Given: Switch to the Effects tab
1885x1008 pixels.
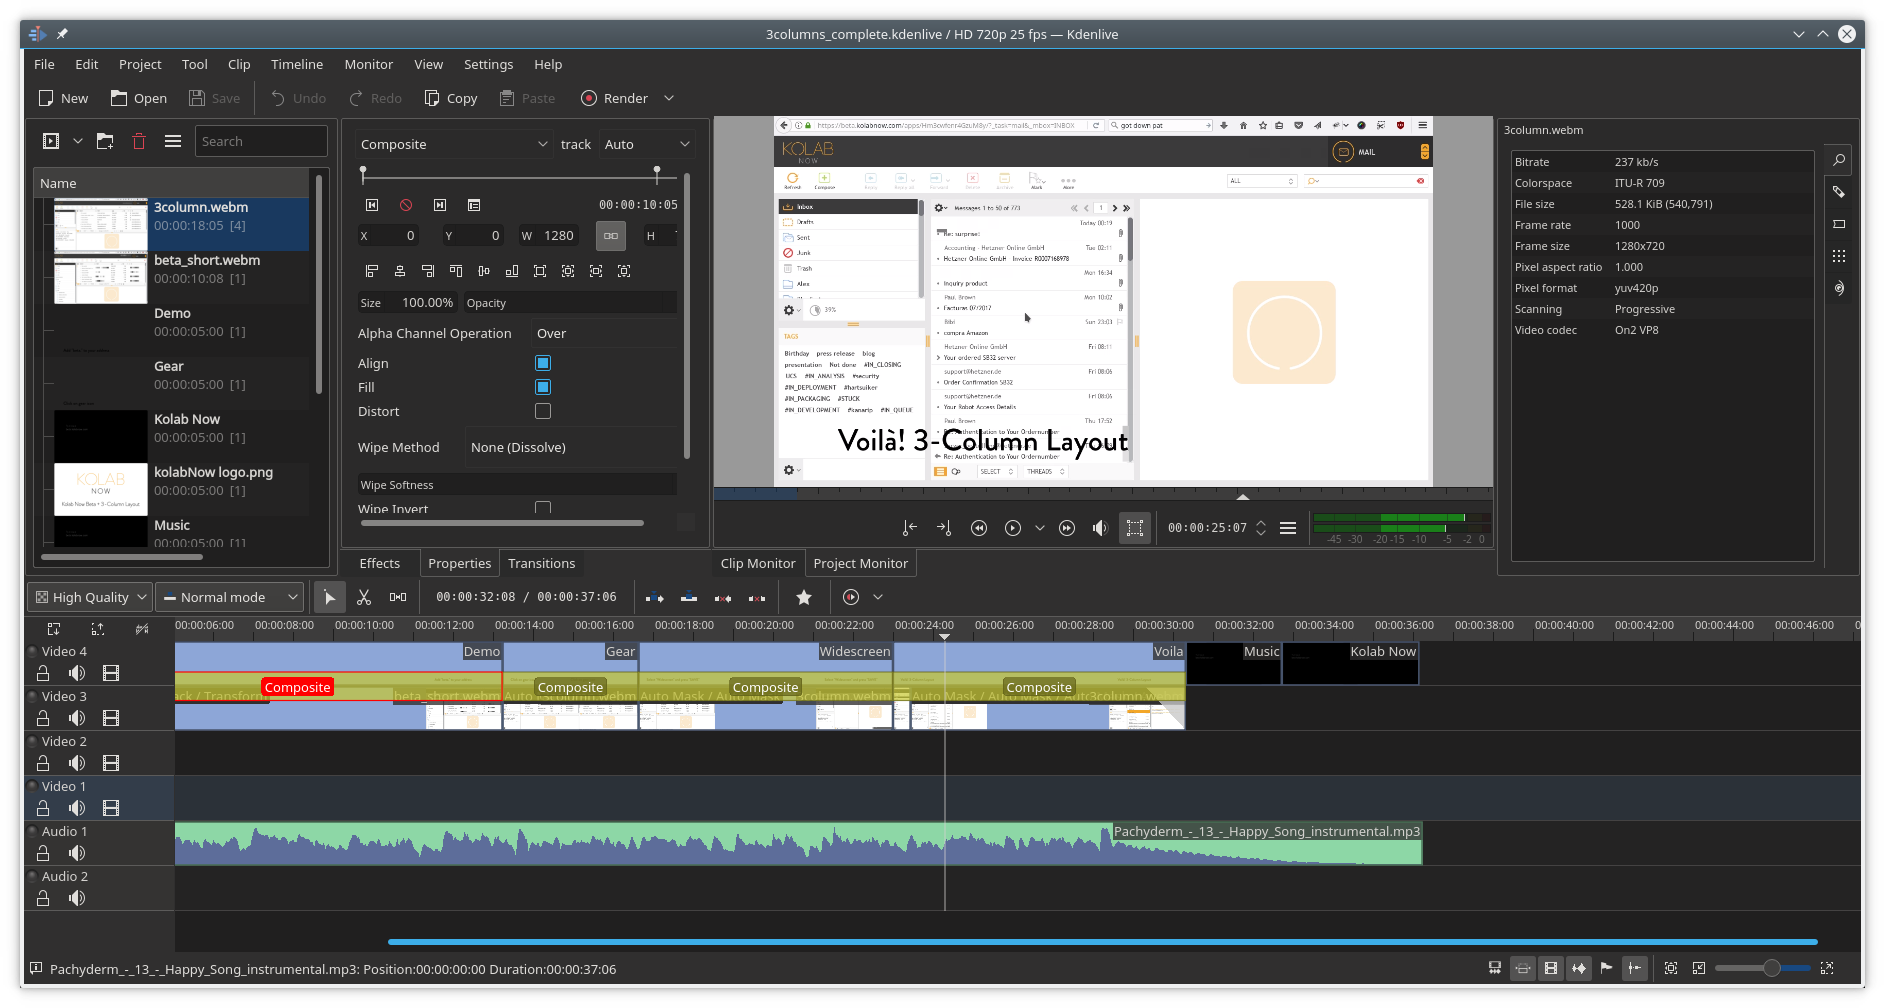Looking at the screenshot, I should (x=380, y=563).
